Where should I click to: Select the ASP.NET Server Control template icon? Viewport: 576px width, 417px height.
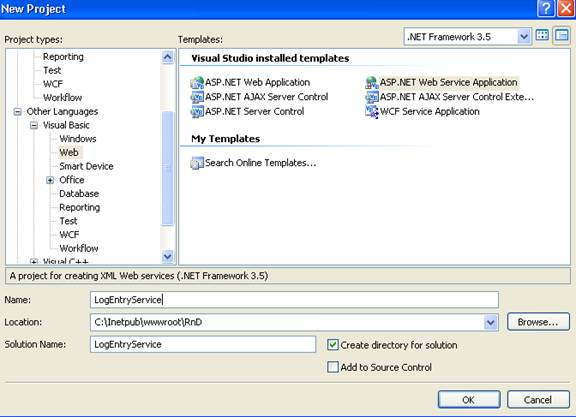197,111
